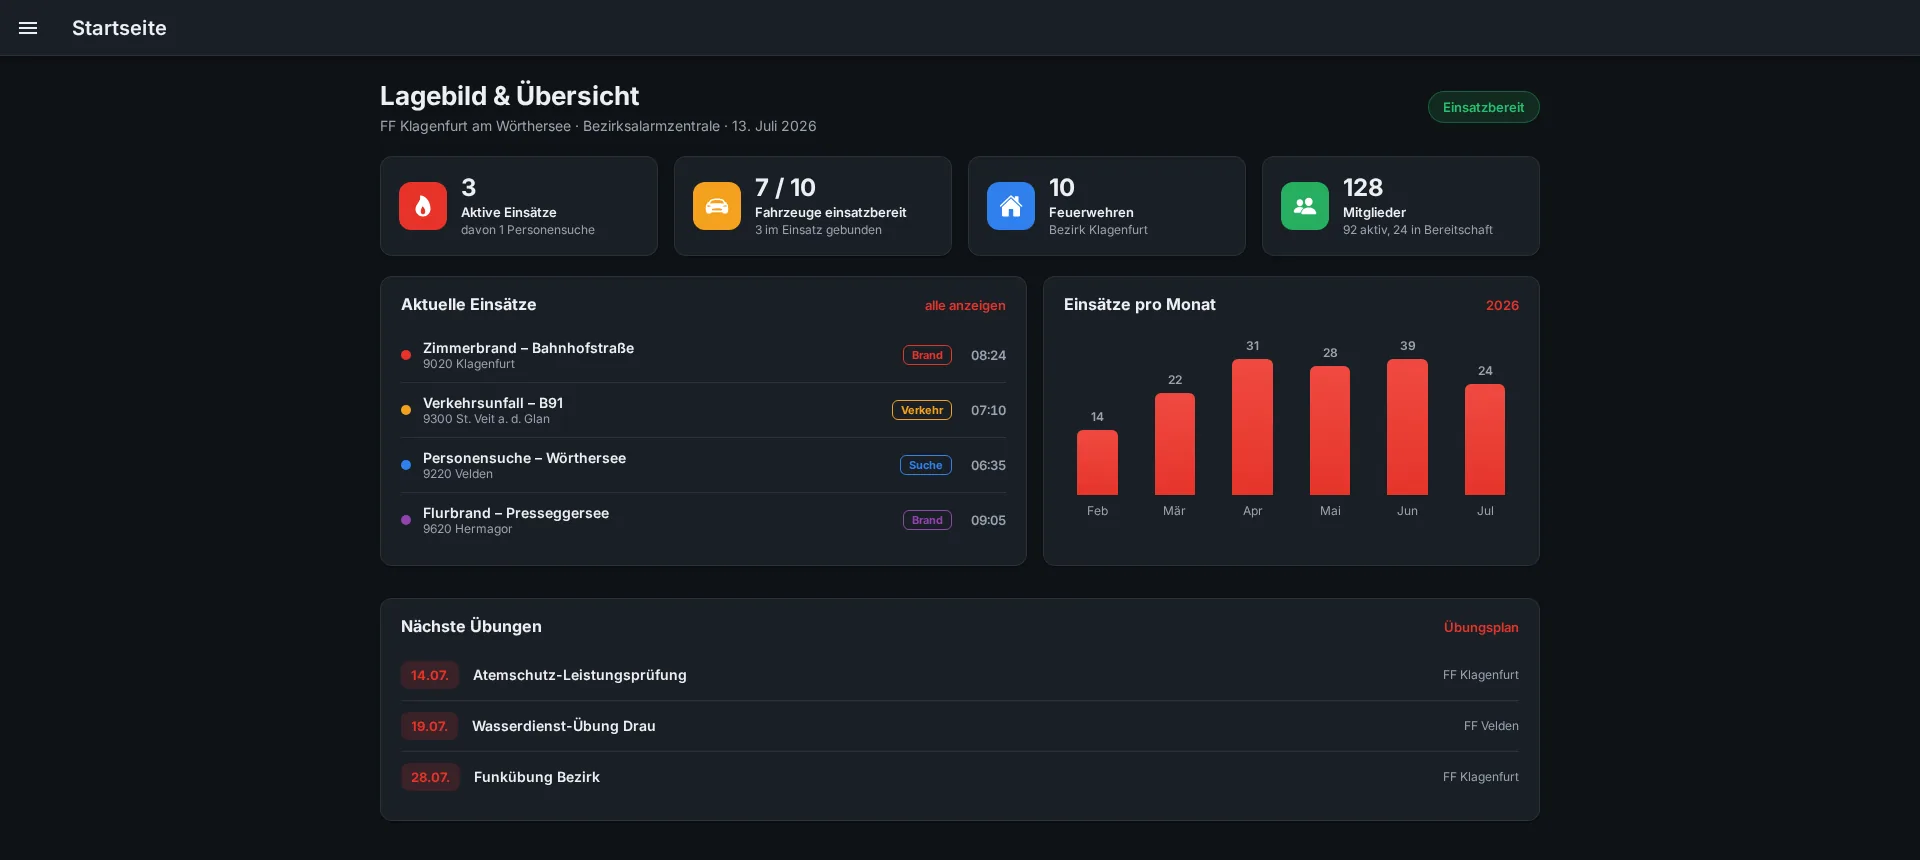Click the Brand tag on Flurbrand row
Viewport: 1920px width, 860px height.
click(927, 520)
